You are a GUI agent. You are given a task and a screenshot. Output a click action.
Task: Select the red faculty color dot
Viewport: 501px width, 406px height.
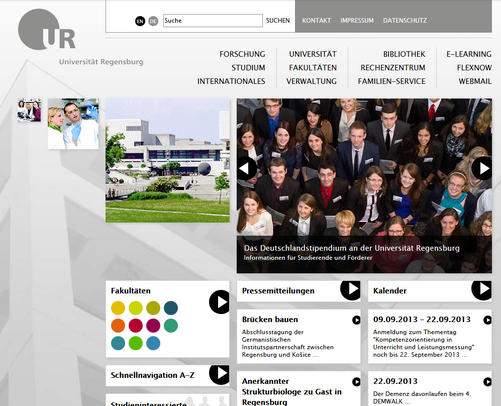pyautogui.click(x=136, y=326)
